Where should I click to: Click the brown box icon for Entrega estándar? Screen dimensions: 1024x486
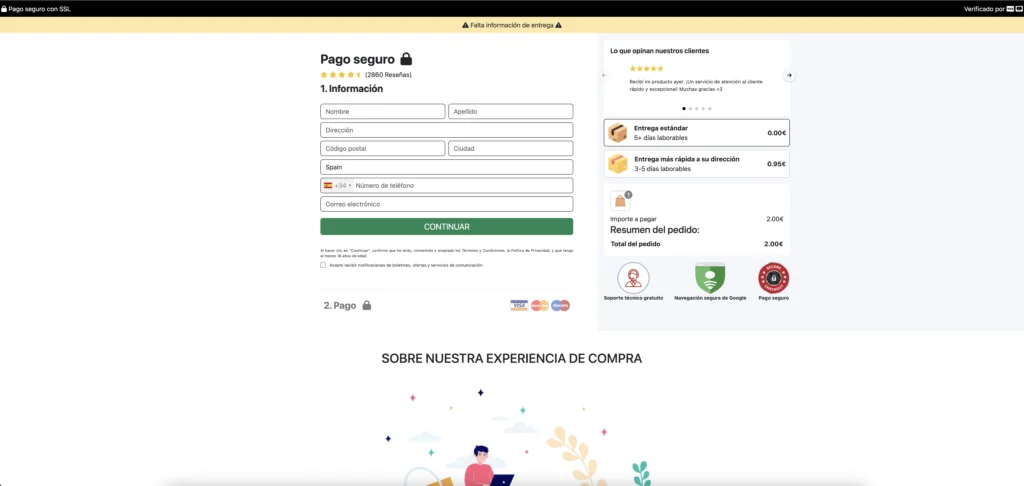[x=618, y=133]
